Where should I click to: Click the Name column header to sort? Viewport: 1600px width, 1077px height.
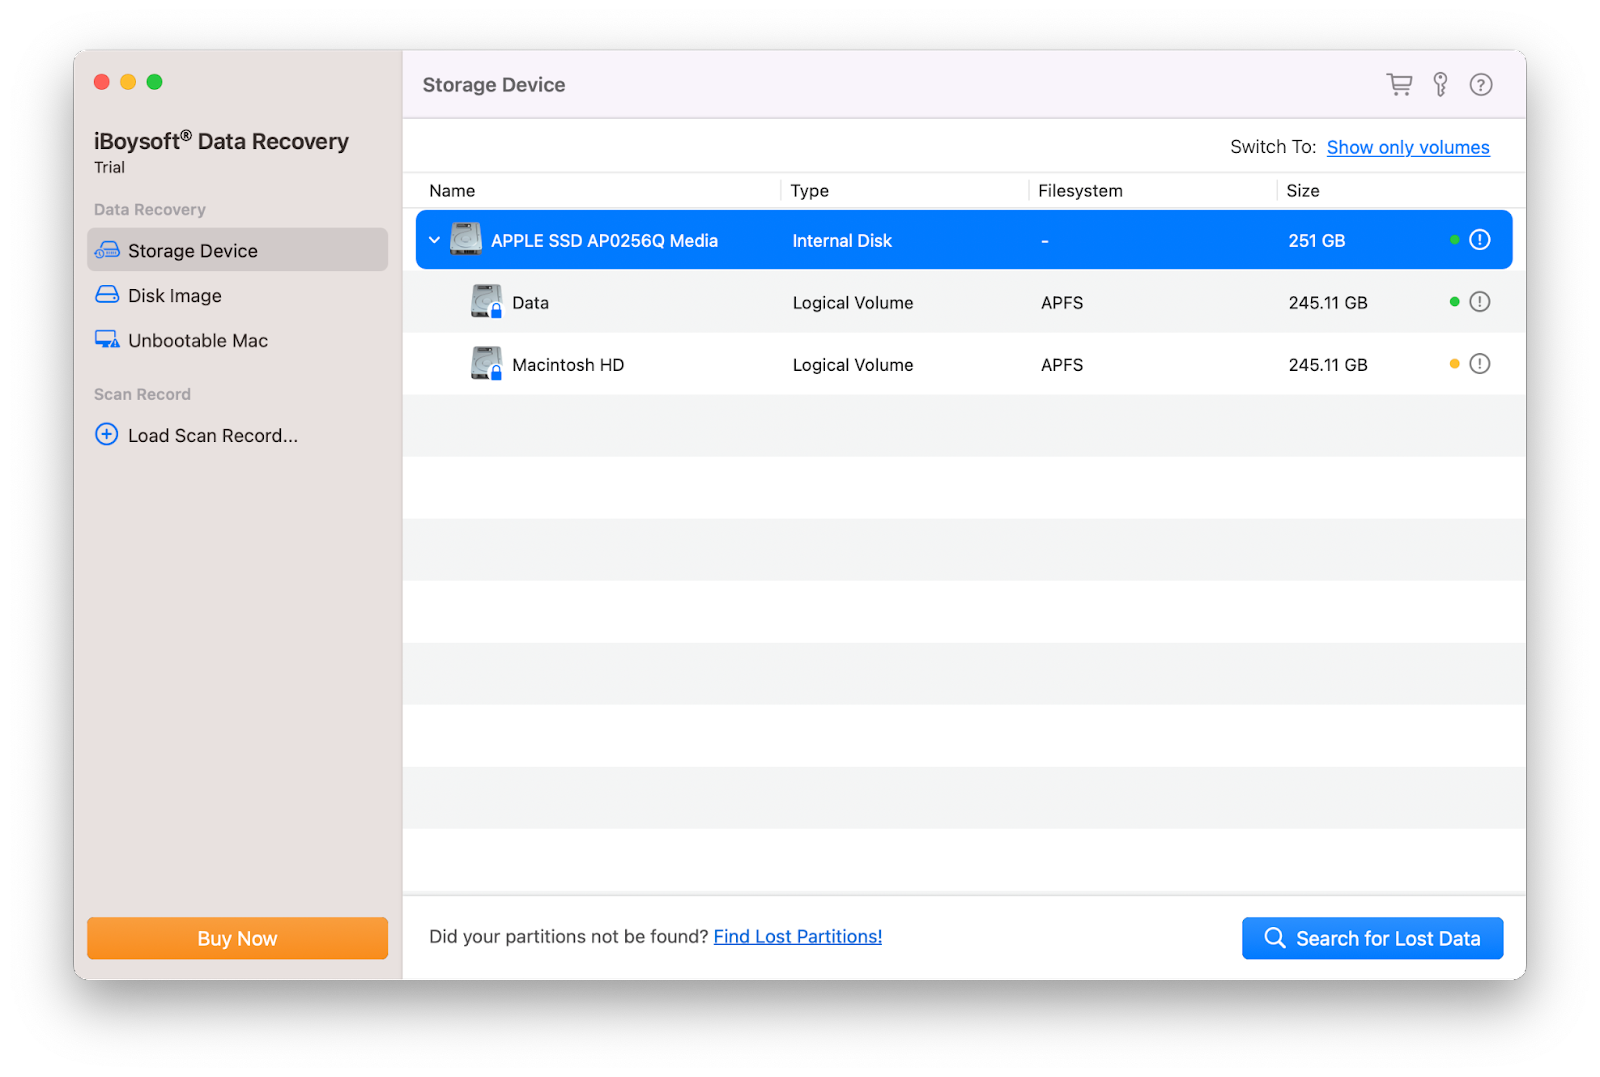tap(452, 190)
